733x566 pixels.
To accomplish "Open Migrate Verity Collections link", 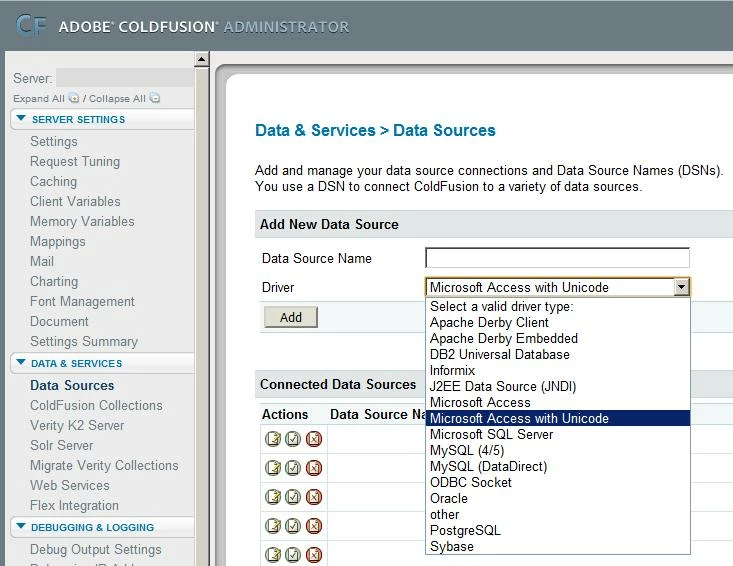I will pos(104,466).
